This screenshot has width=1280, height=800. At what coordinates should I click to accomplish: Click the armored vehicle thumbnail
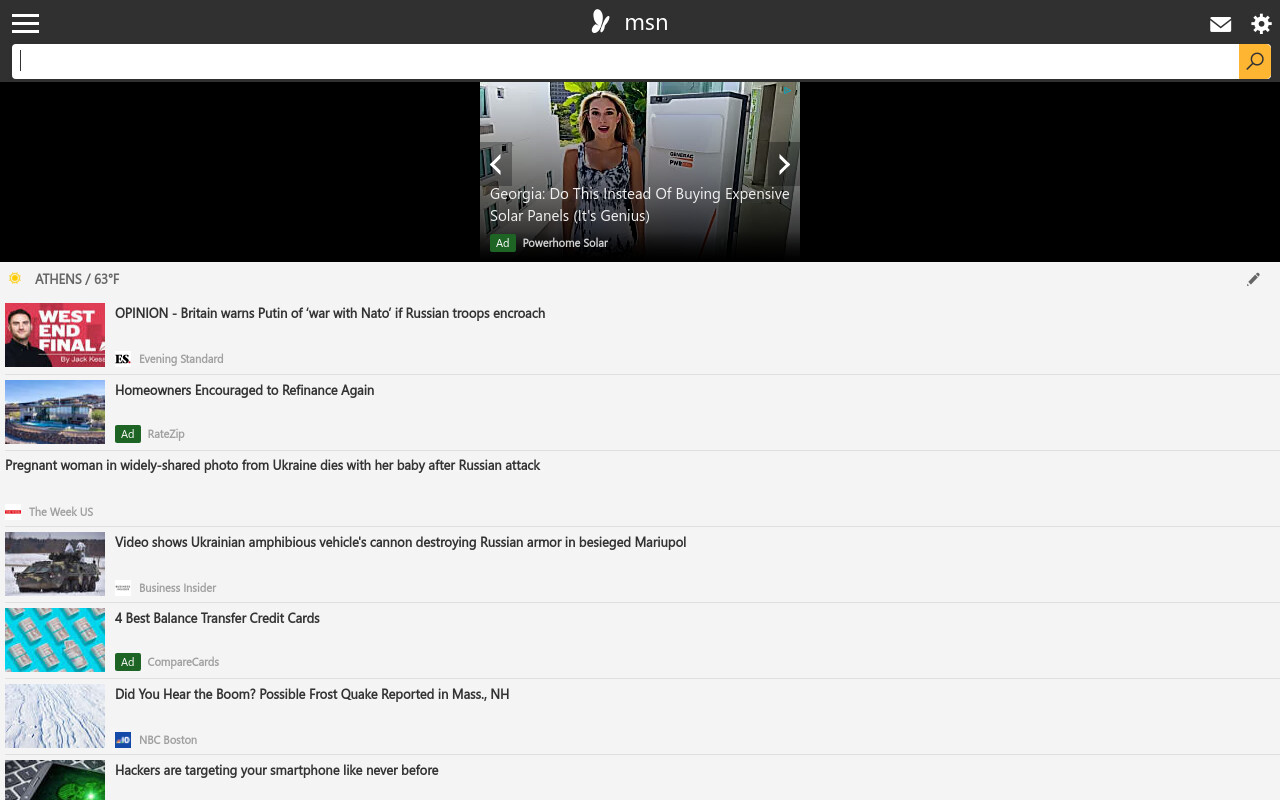[x=55, y=564]
